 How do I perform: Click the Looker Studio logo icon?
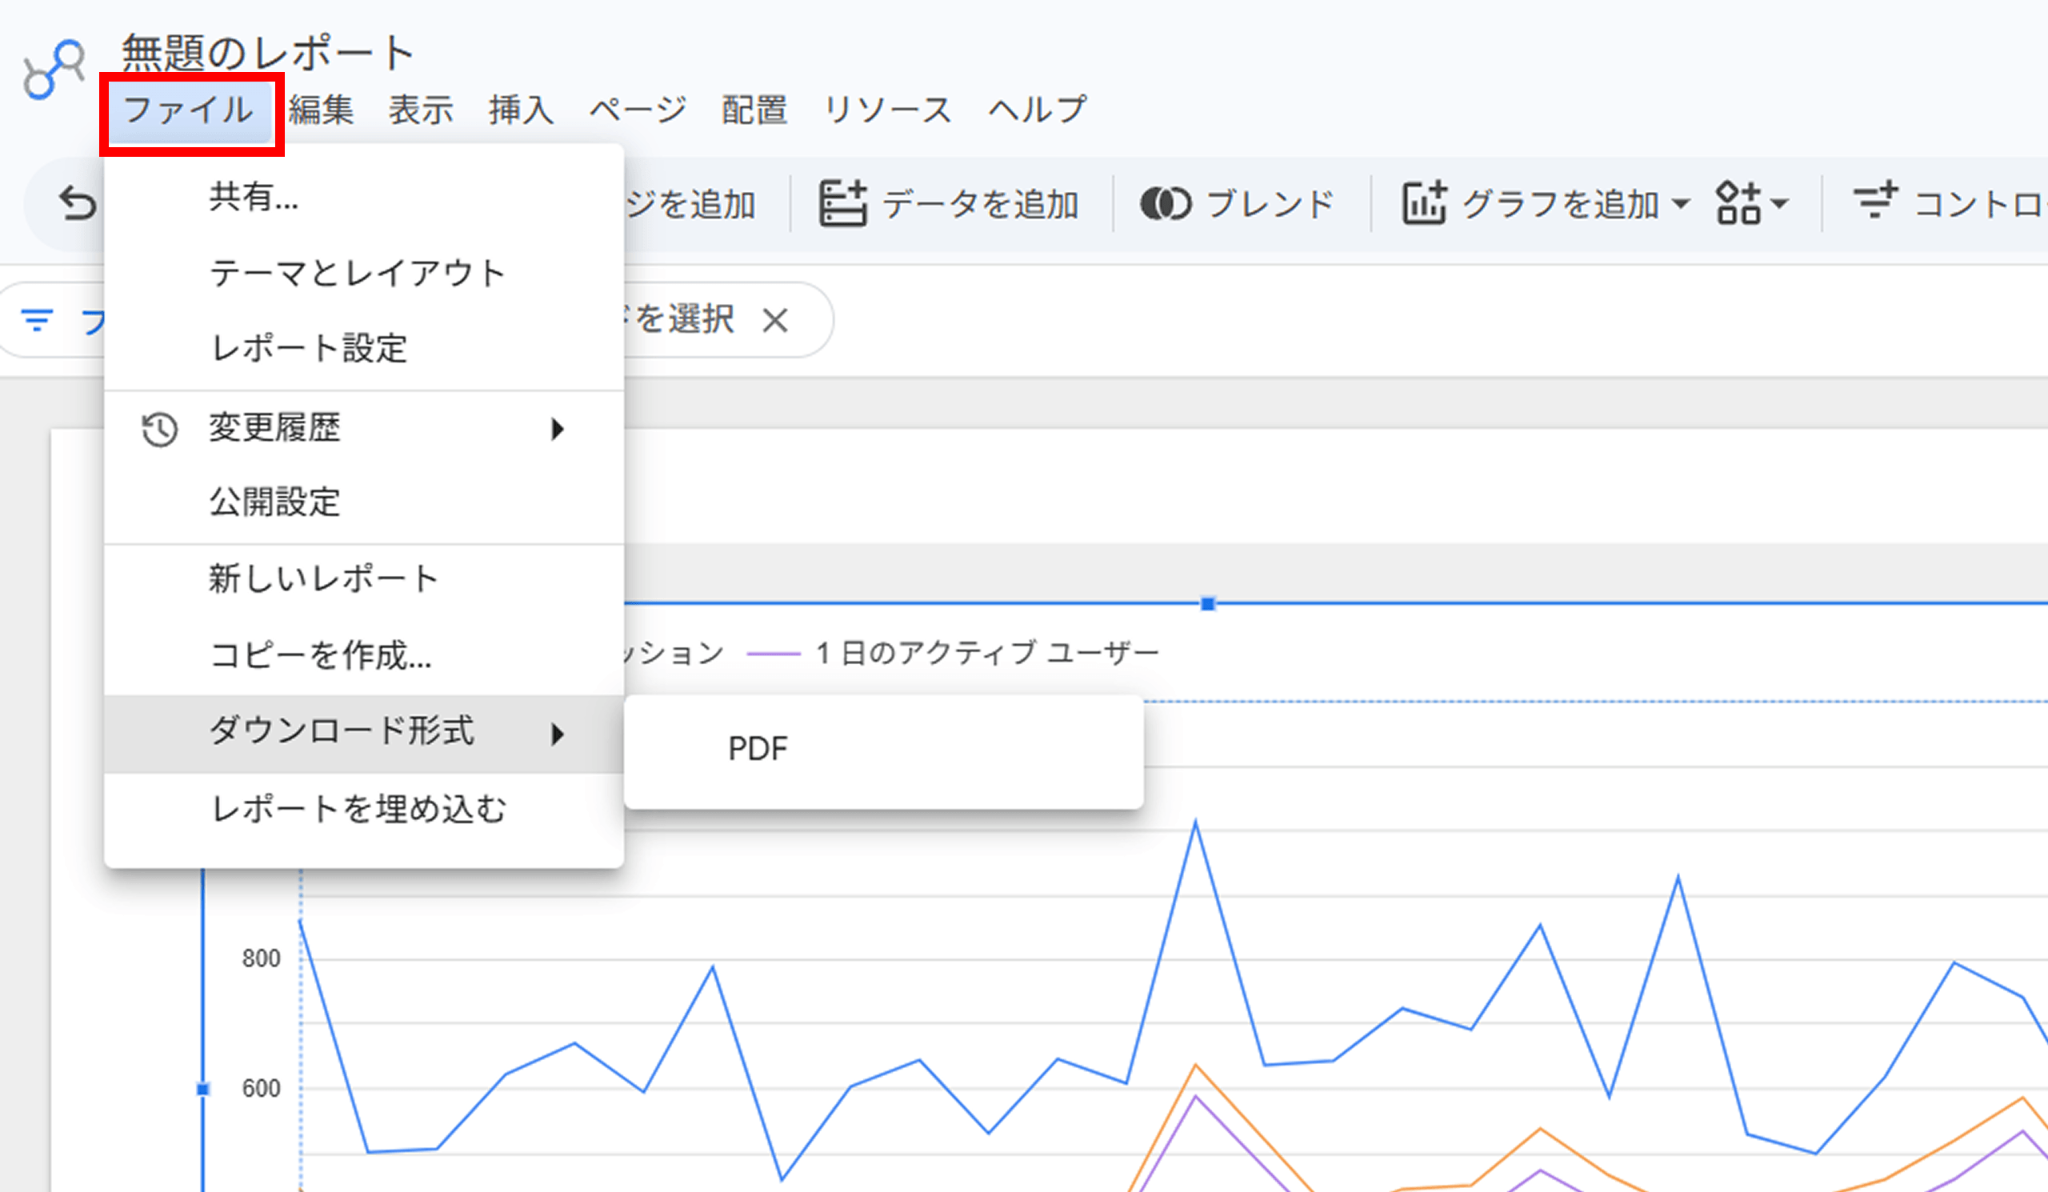(54, 70)
